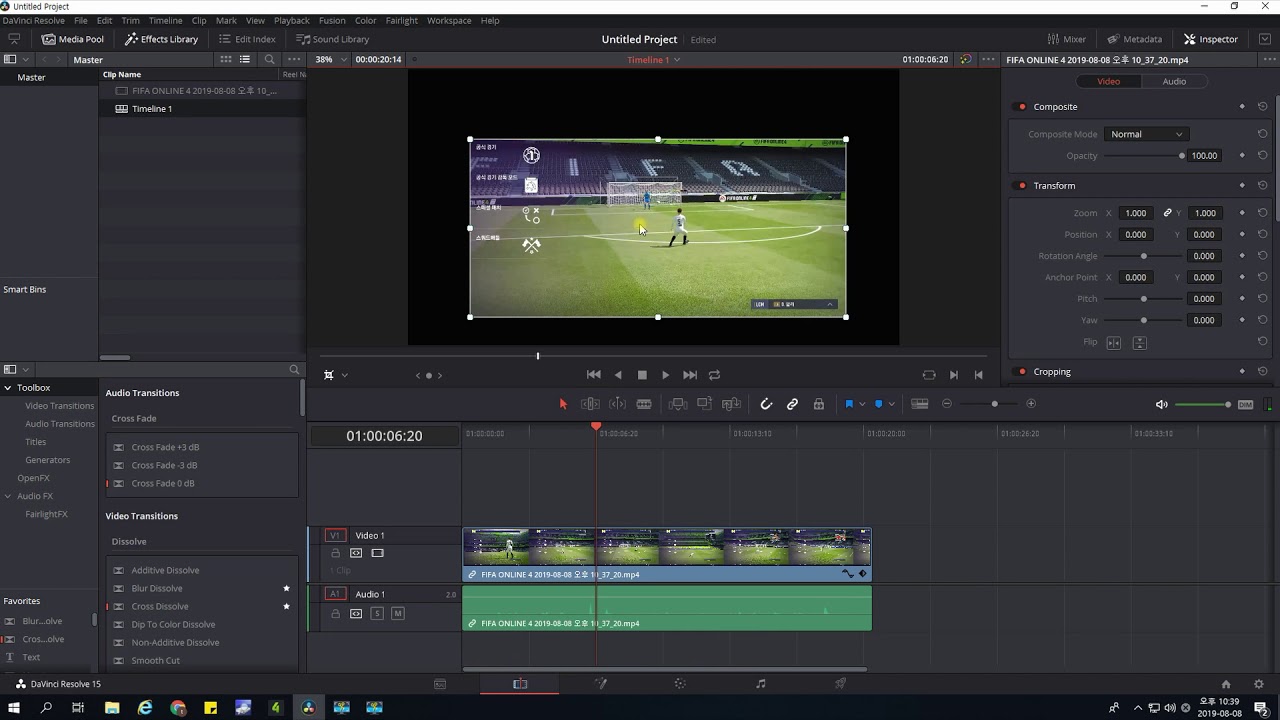
Task: Open viewer options three-dot menu
Action: click(x=988, y=59)
